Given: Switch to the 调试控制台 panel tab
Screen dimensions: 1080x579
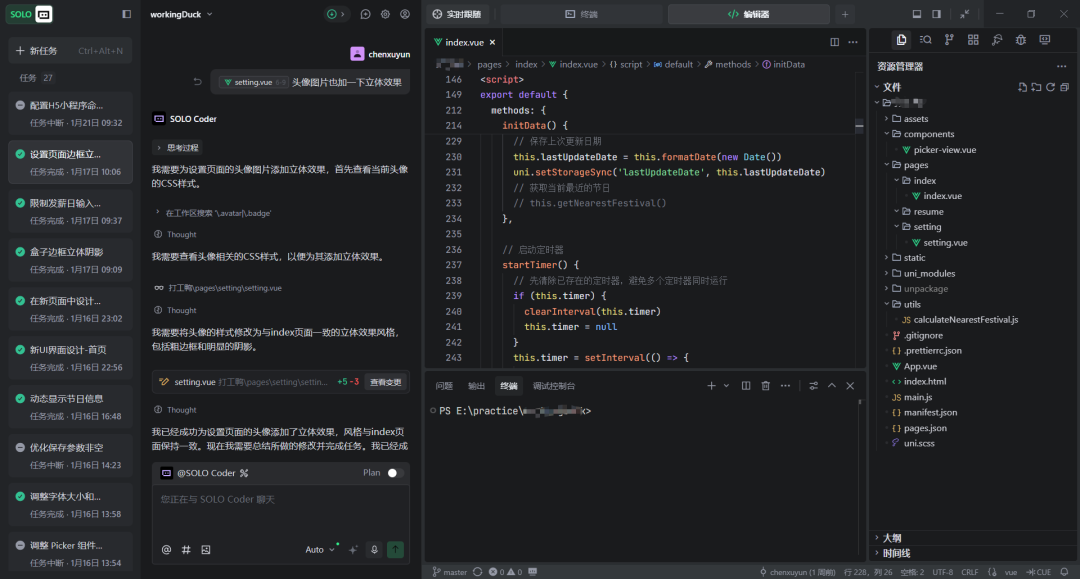Looking at the screenshot, I should pyautogui.click(x=553, y=386).
